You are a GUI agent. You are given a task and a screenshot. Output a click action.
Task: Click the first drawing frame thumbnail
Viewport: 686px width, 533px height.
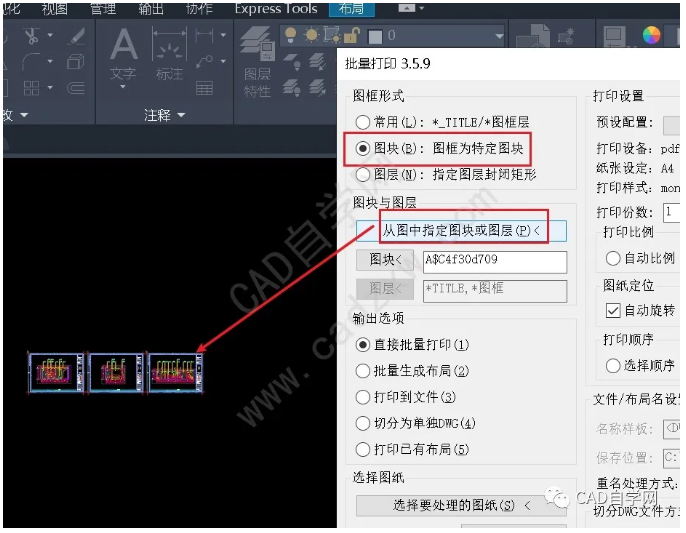(56, 373)
